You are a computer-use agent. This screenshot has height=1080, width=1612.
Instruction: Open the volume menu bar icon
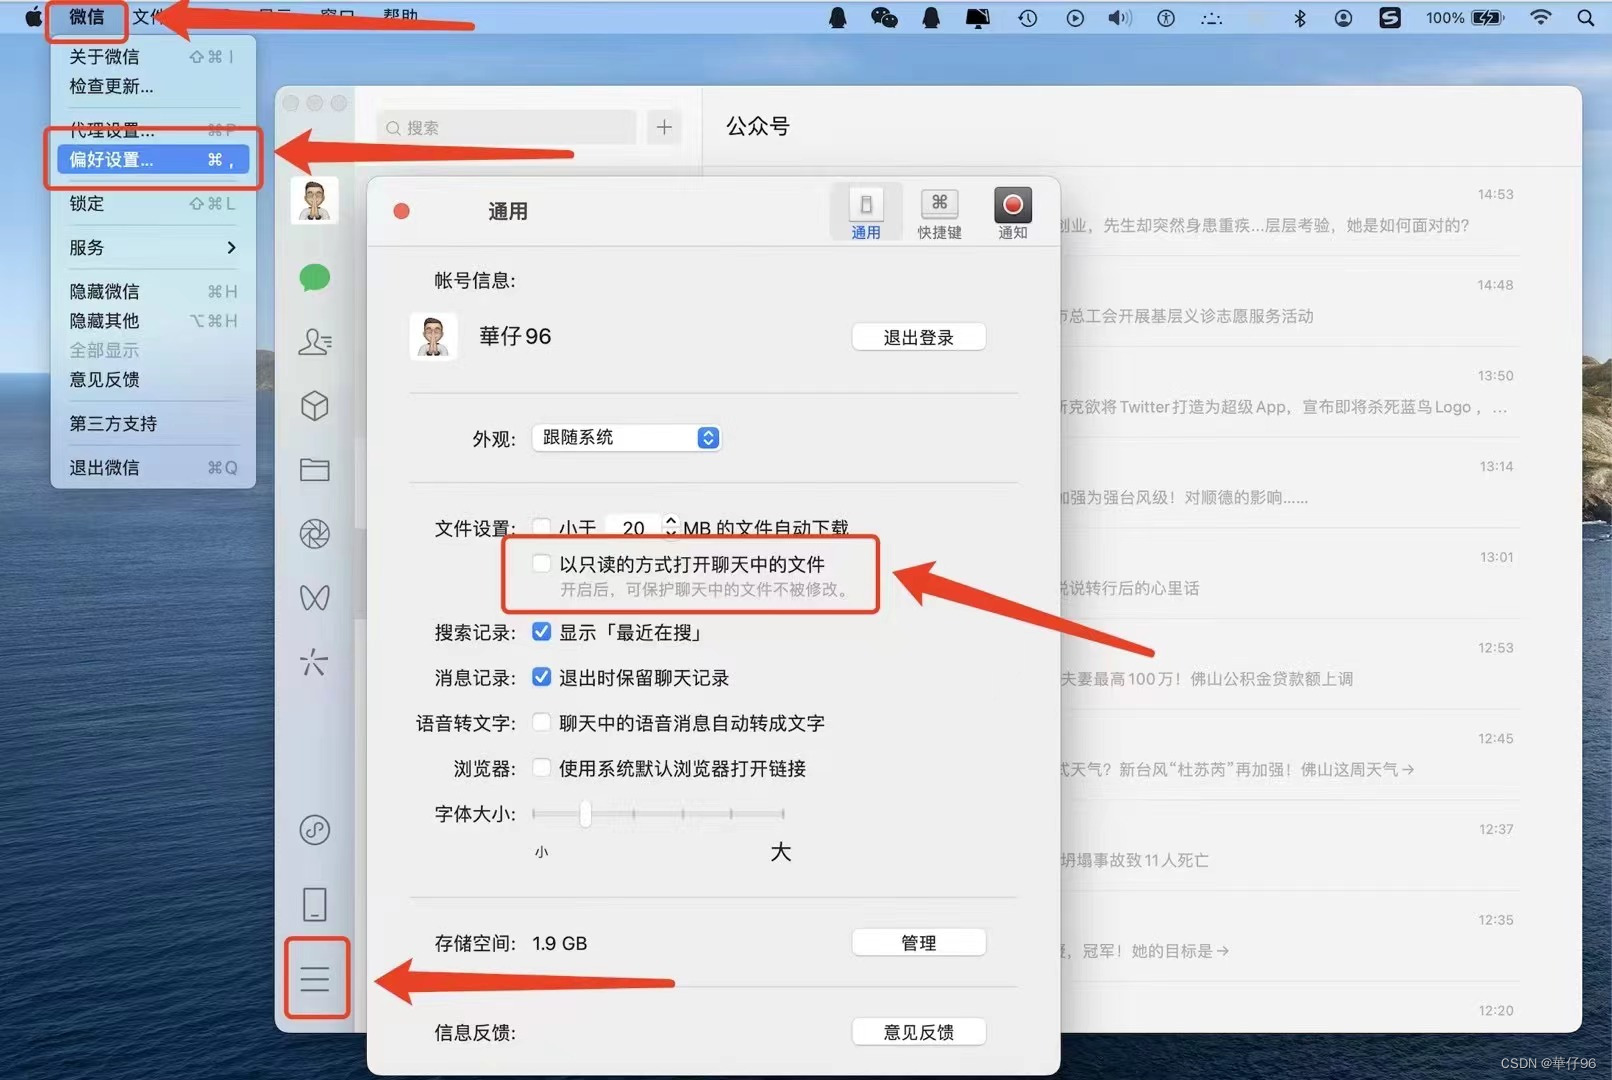(x=1120, y=17)
